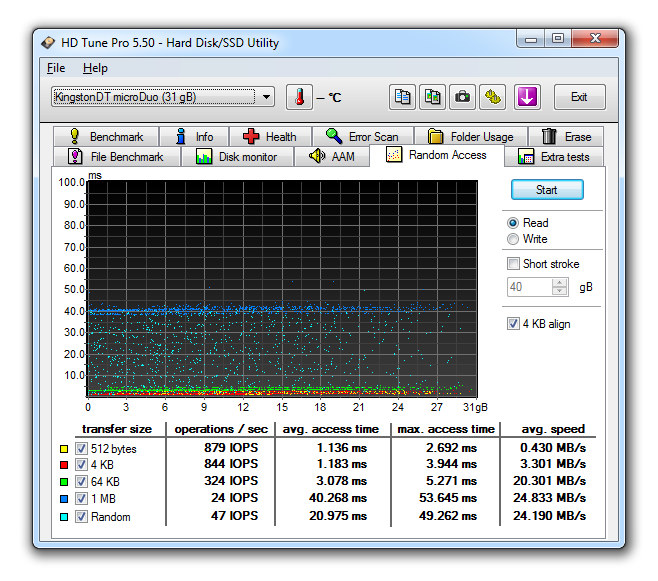Minimize the HD Tune Pro window

click(531, 39)
